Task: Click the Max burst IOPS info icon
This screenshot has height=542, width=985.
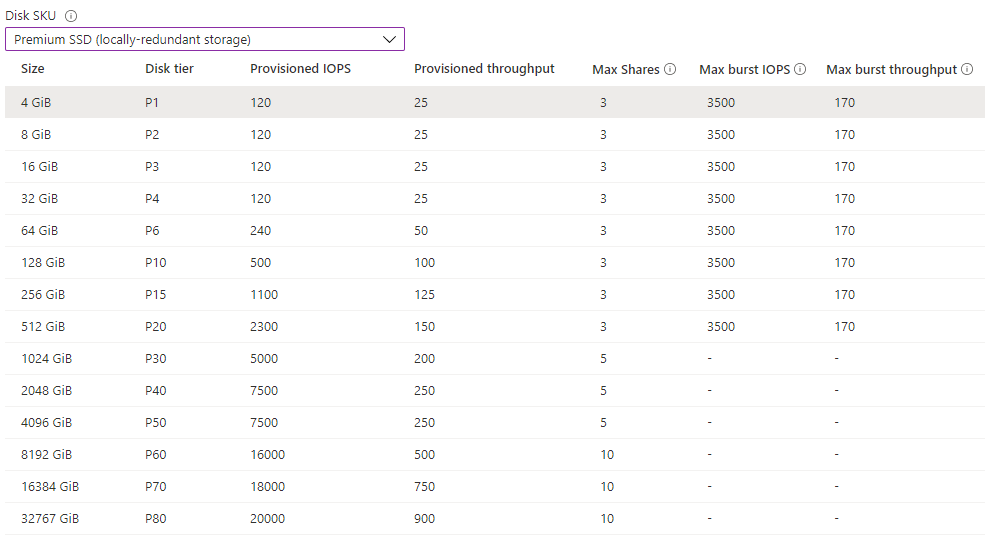Action: 800,69
